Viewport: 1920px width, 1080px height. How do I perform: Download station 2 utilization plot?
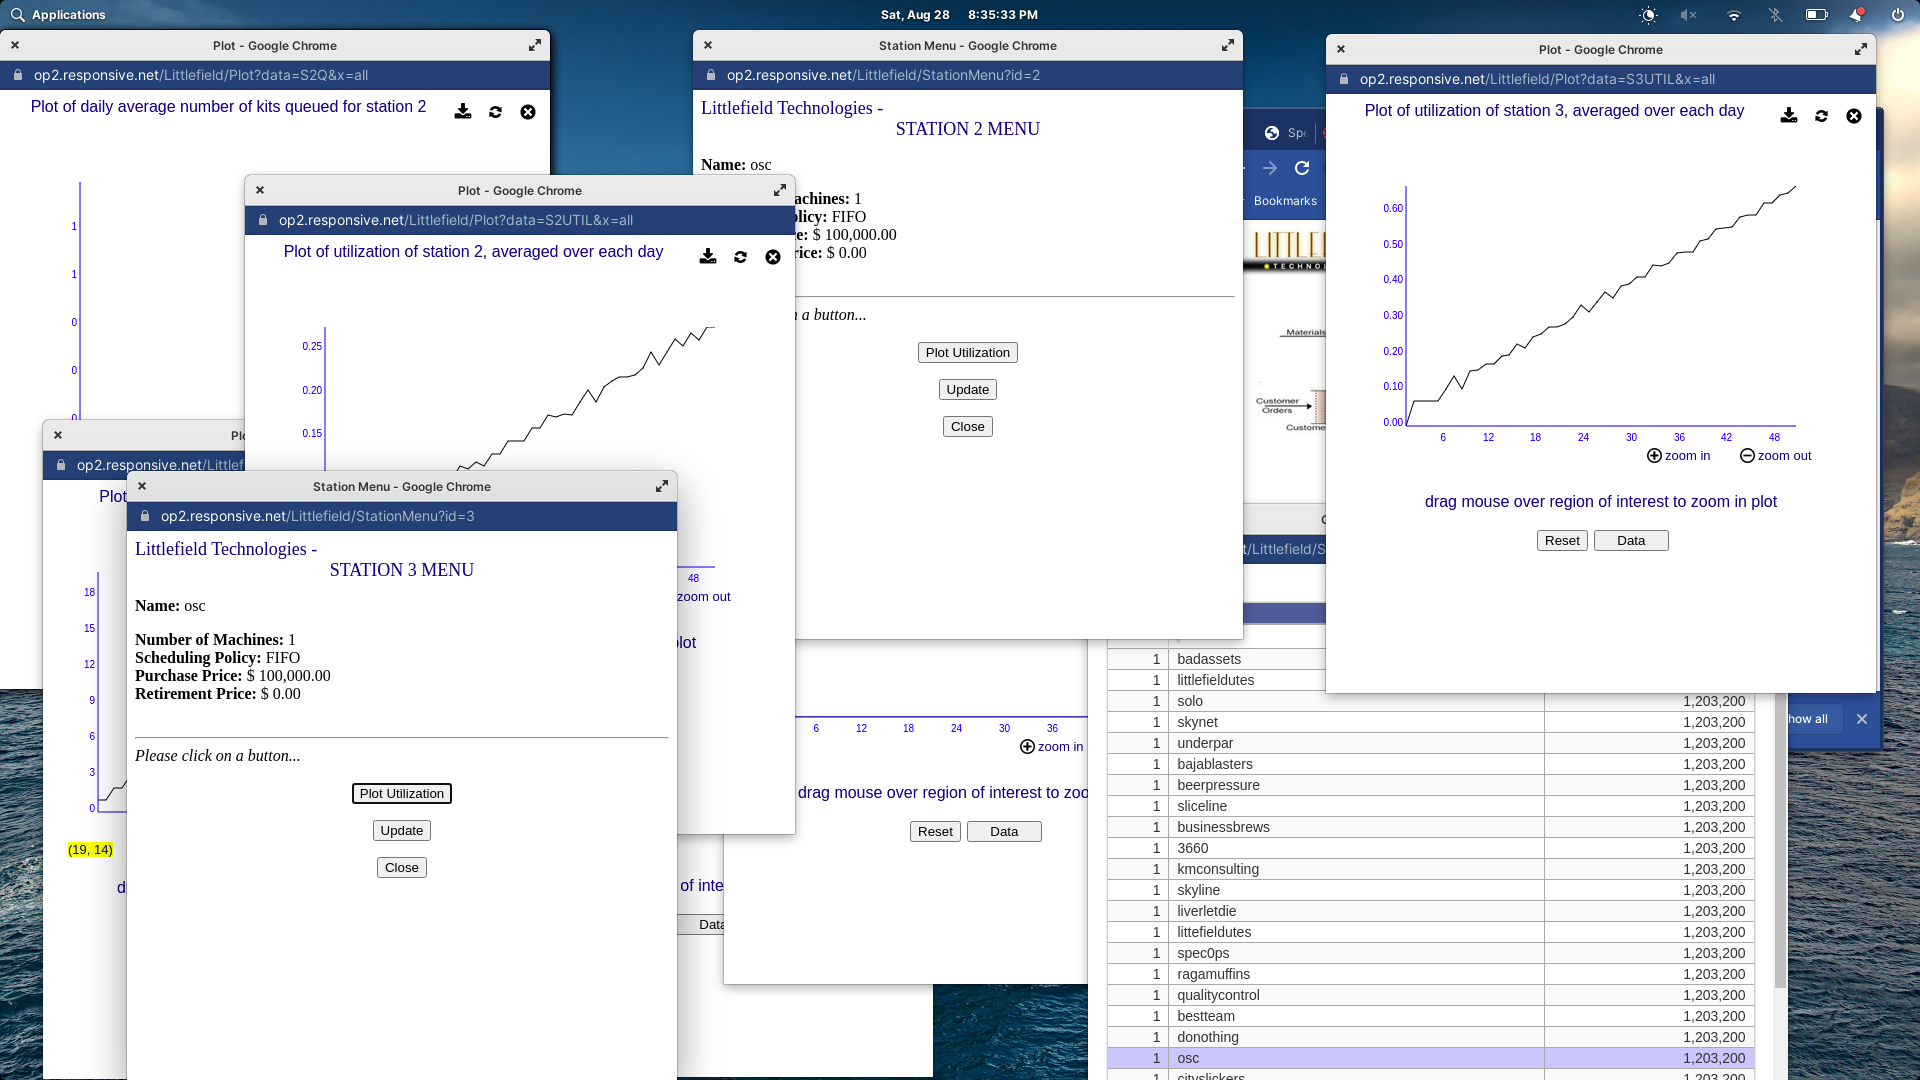coord(708,257)
